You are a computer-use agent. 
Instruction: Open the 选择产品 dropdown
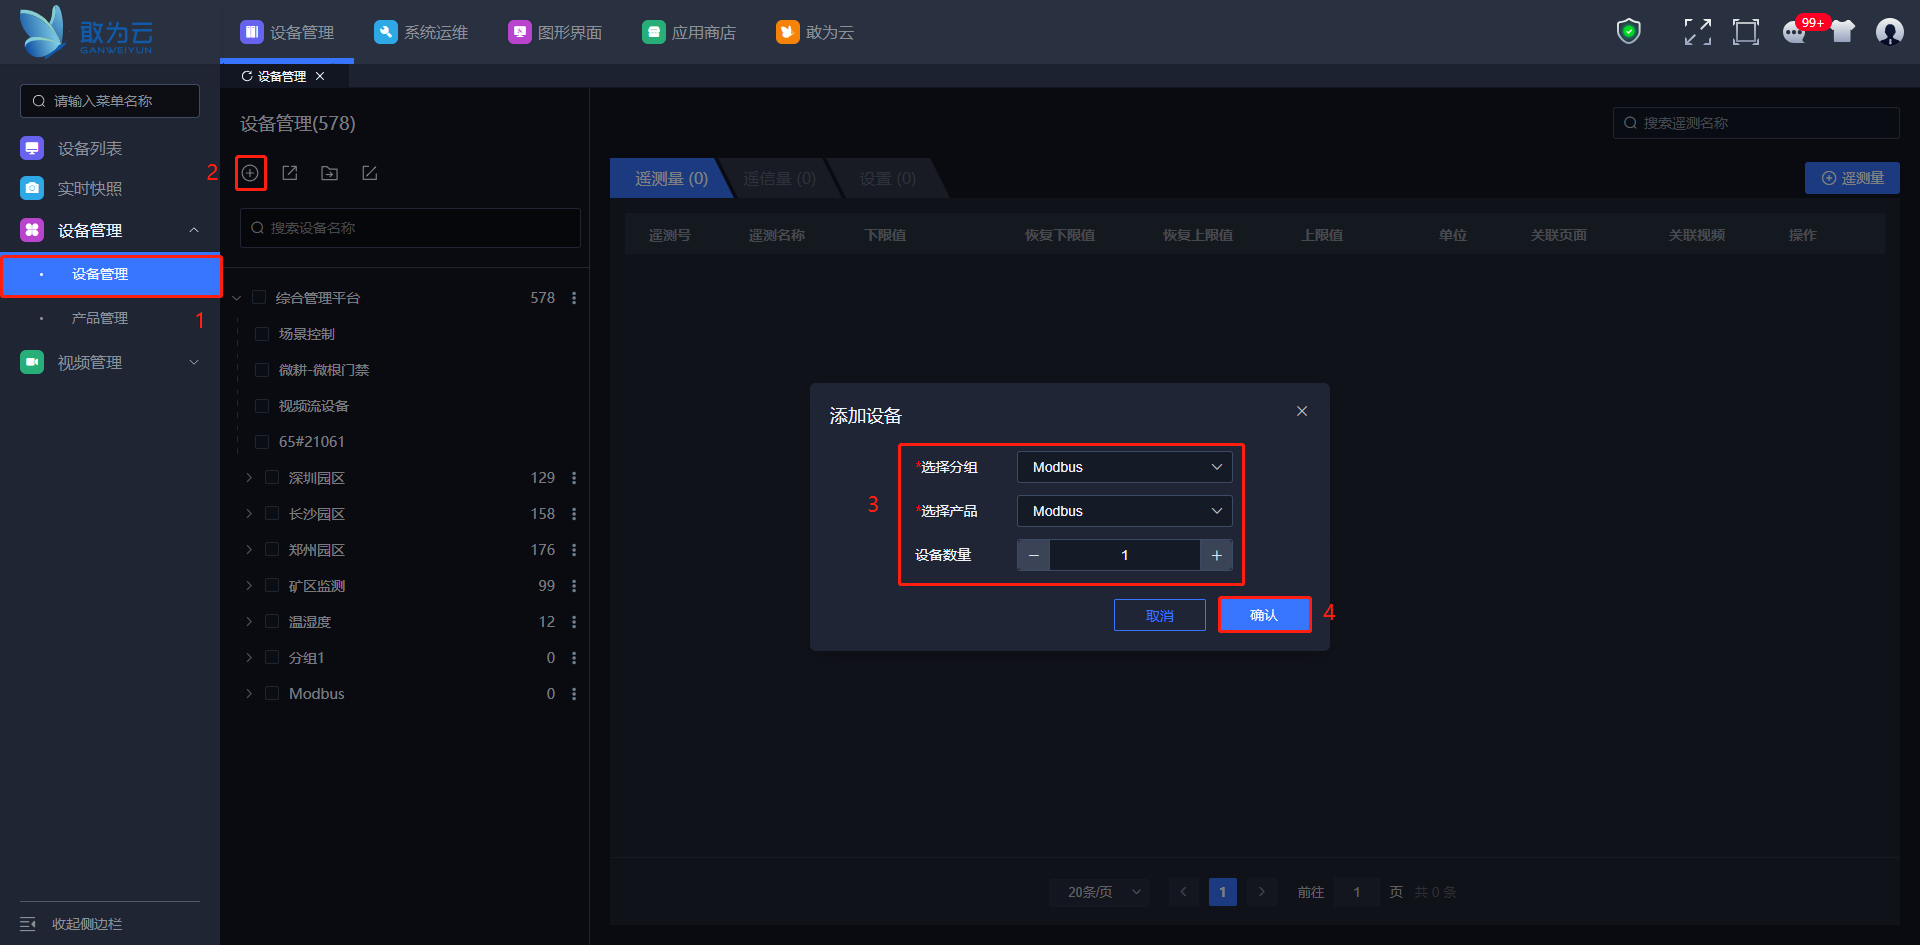click(1124, 511)
